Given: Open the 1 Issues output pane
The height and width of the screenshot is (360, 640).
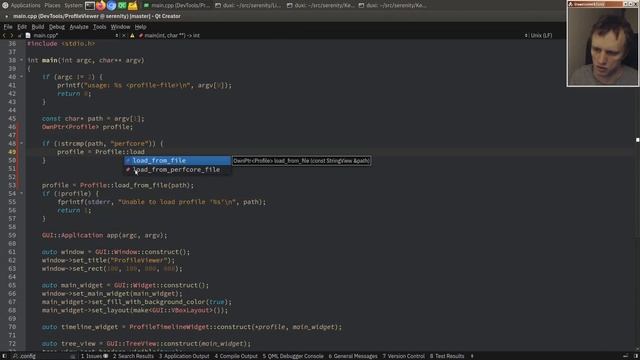Looking at the screenshot, I should coord(94,356).
